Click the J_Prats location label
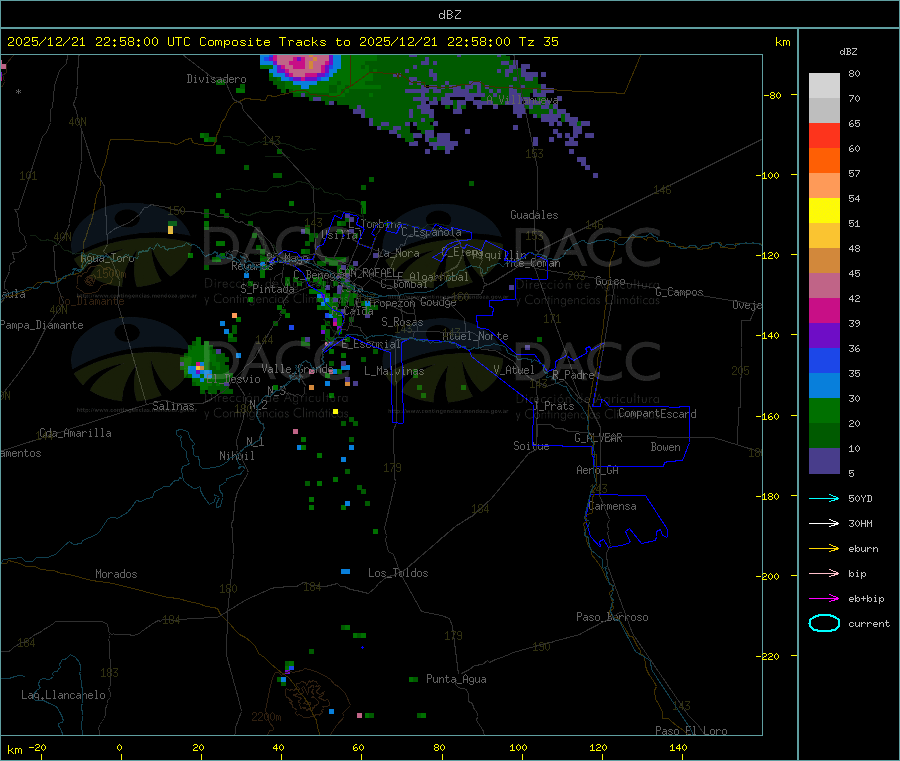The image size is (900, 761). click(x=553, y=406)
